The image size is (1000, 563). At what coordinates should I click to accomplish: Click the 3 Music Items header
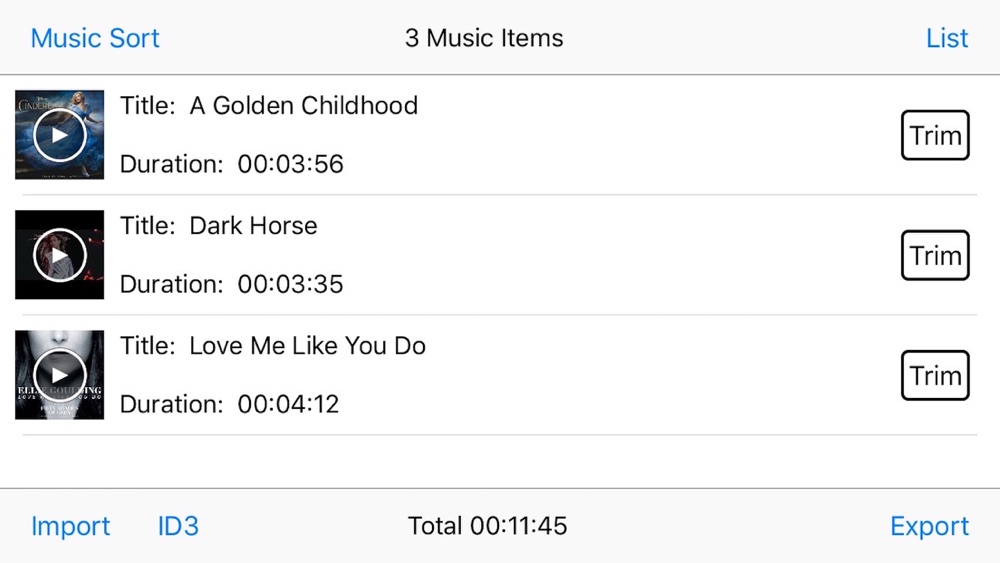click(x=484, y=38)
